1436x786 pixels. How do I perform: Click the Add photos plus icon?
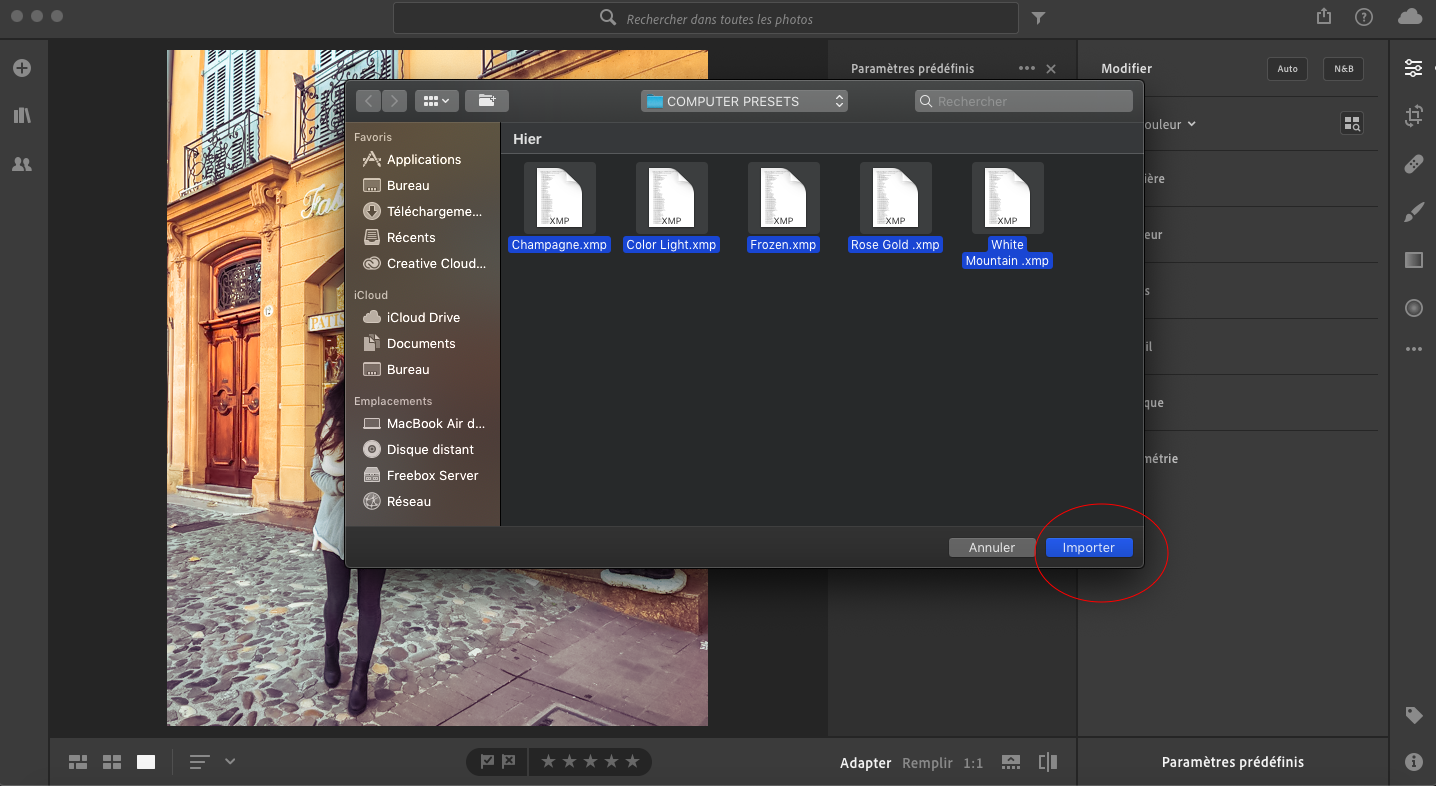coord(22,68)
